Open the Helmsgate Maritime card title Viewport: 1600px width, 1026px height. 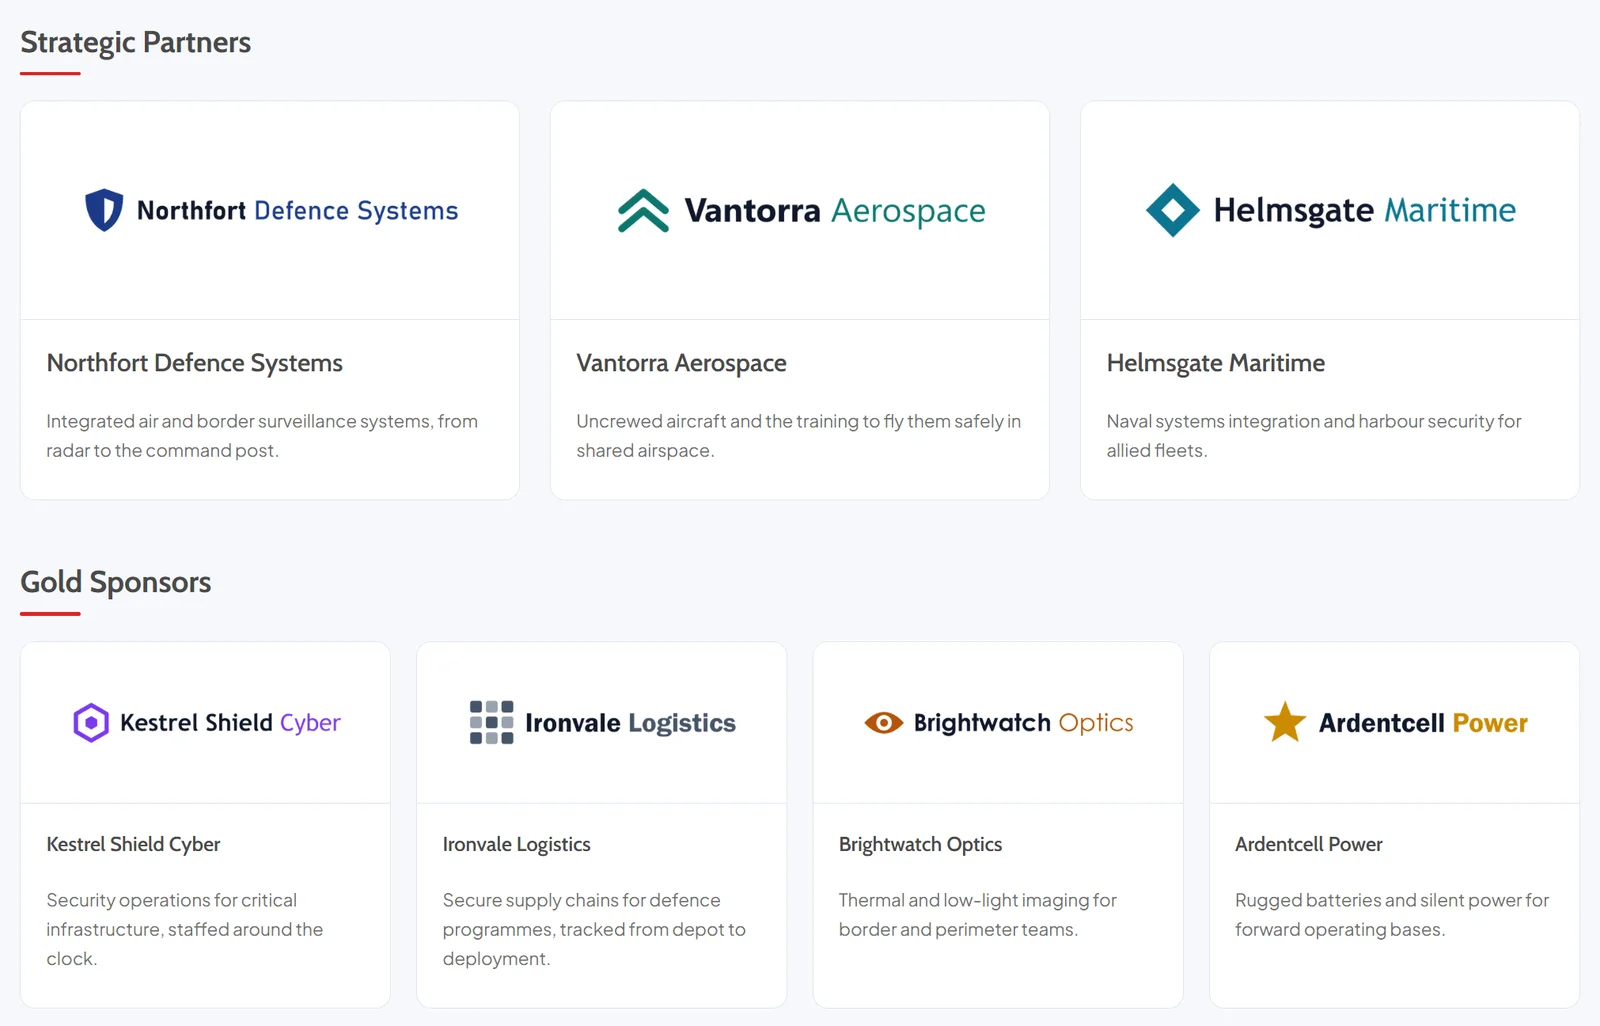(x=1216, y=363)
